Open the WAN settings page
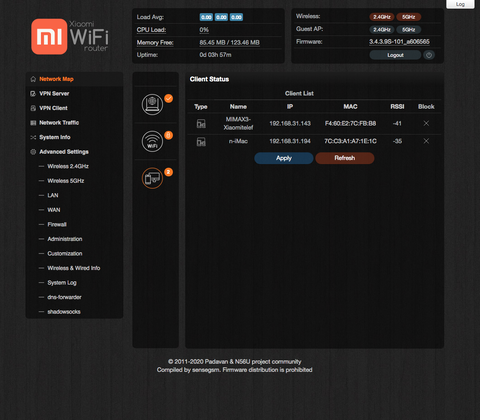This screenshot has width=480, height=420. tap(54, 210)
